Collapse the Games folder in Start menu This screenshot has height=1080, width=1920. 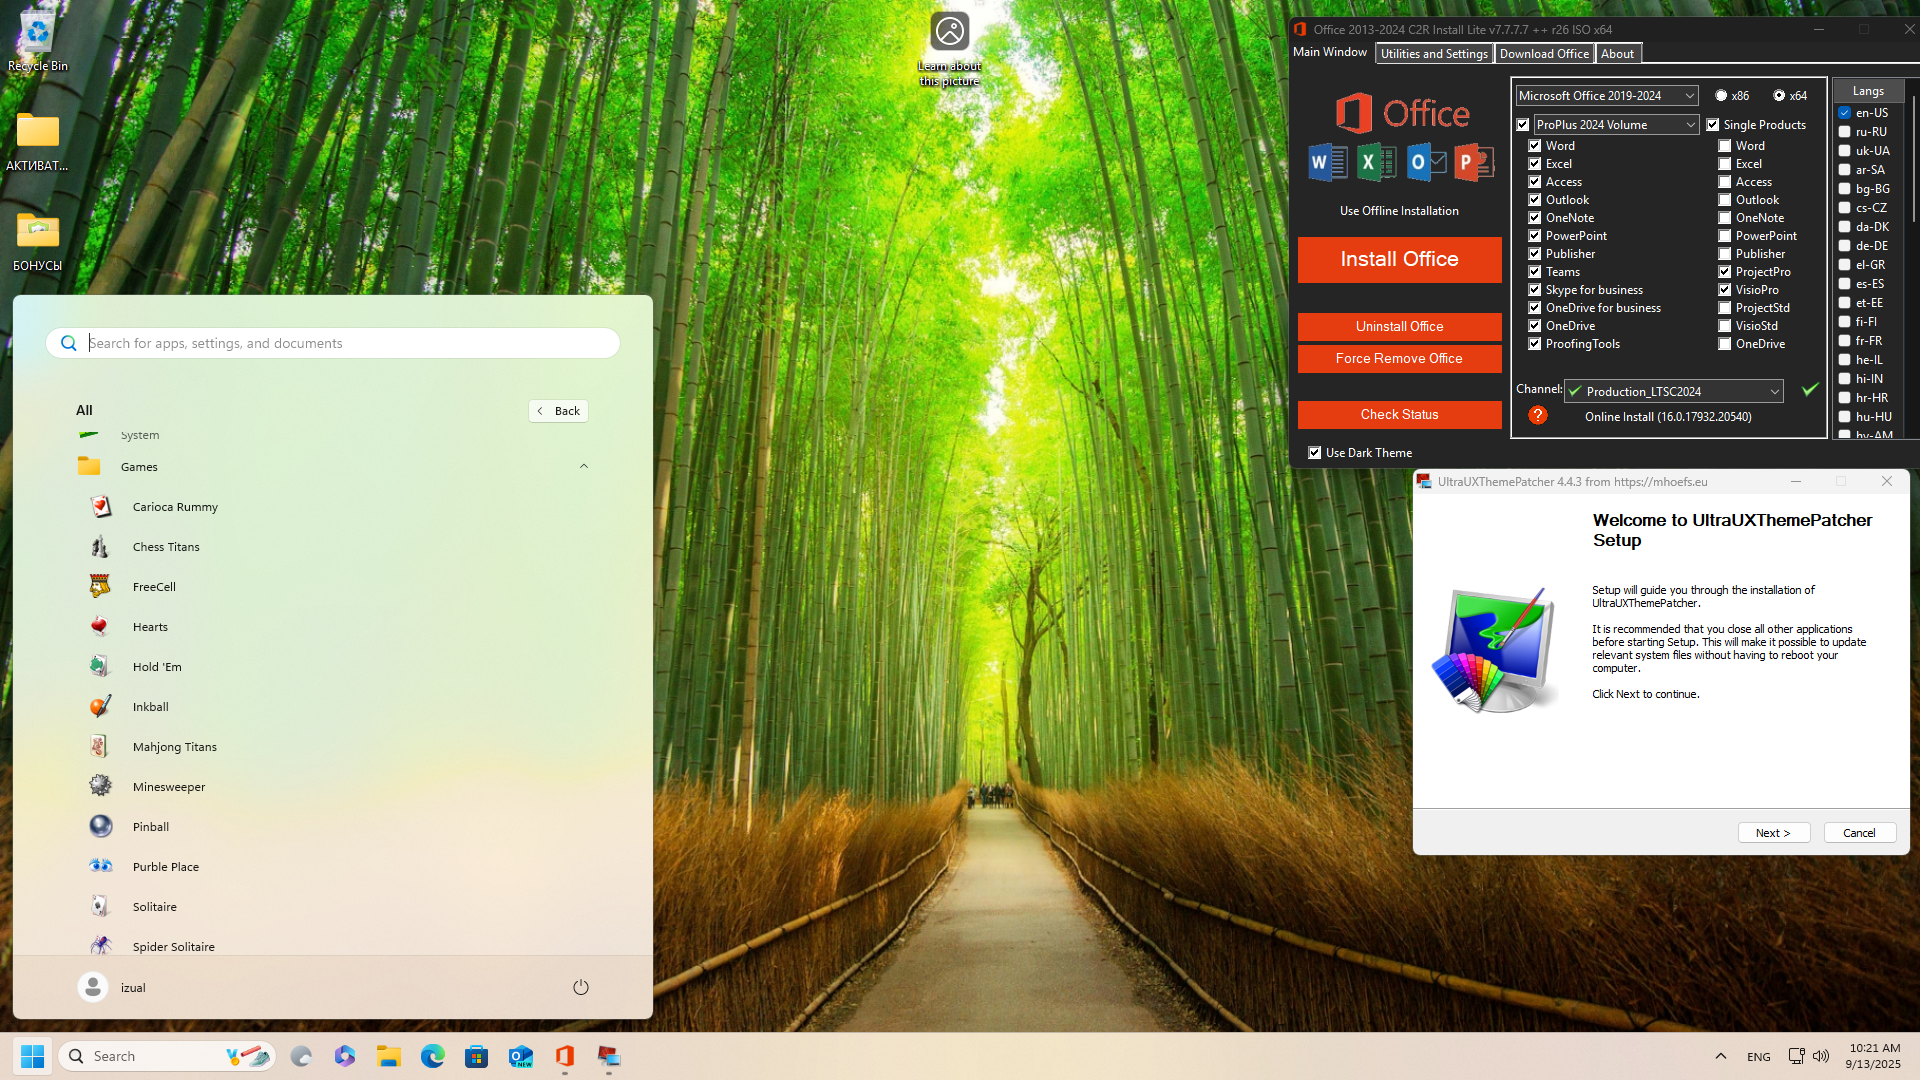point(584,466)
